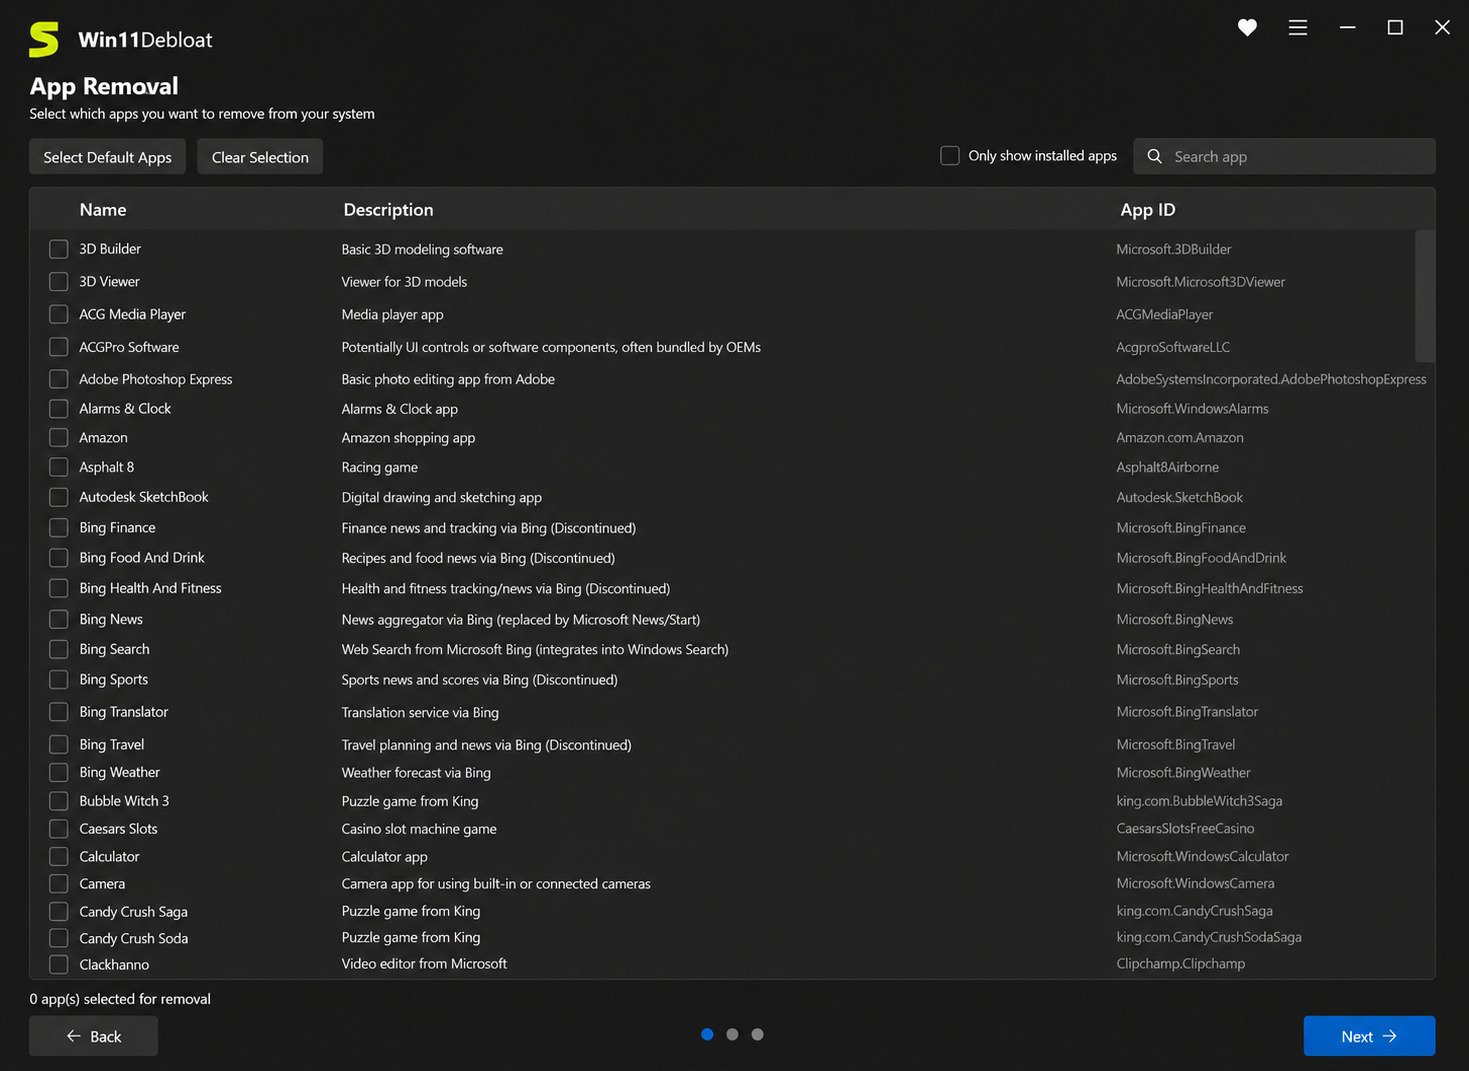
Task: Select the second page indicator dot
Action: (732, 1034)
